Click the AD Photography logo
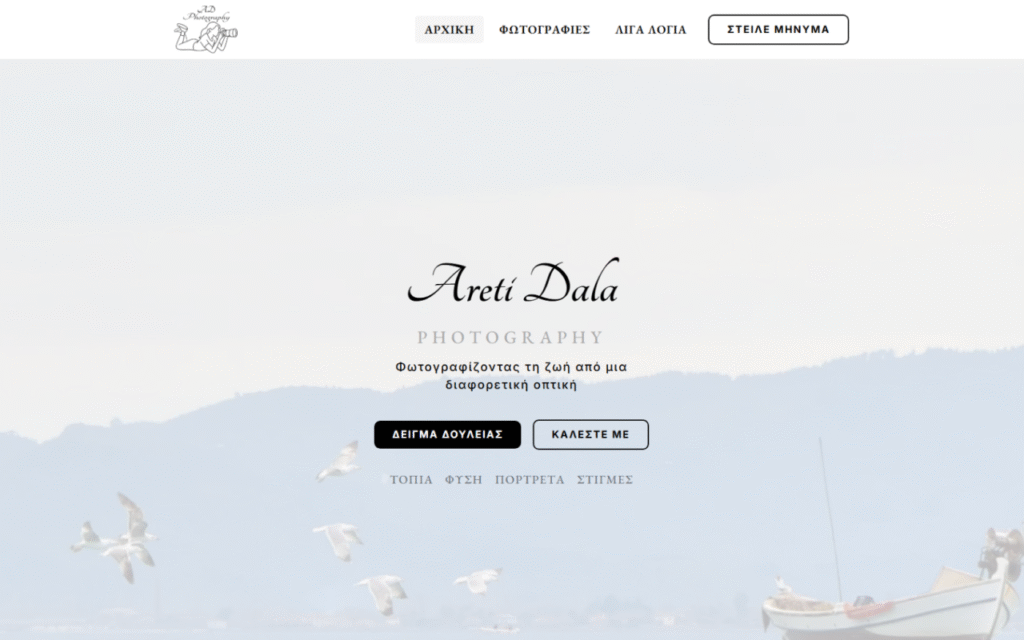This screenshot has height=640, width=1024. [x=206, y=29]
